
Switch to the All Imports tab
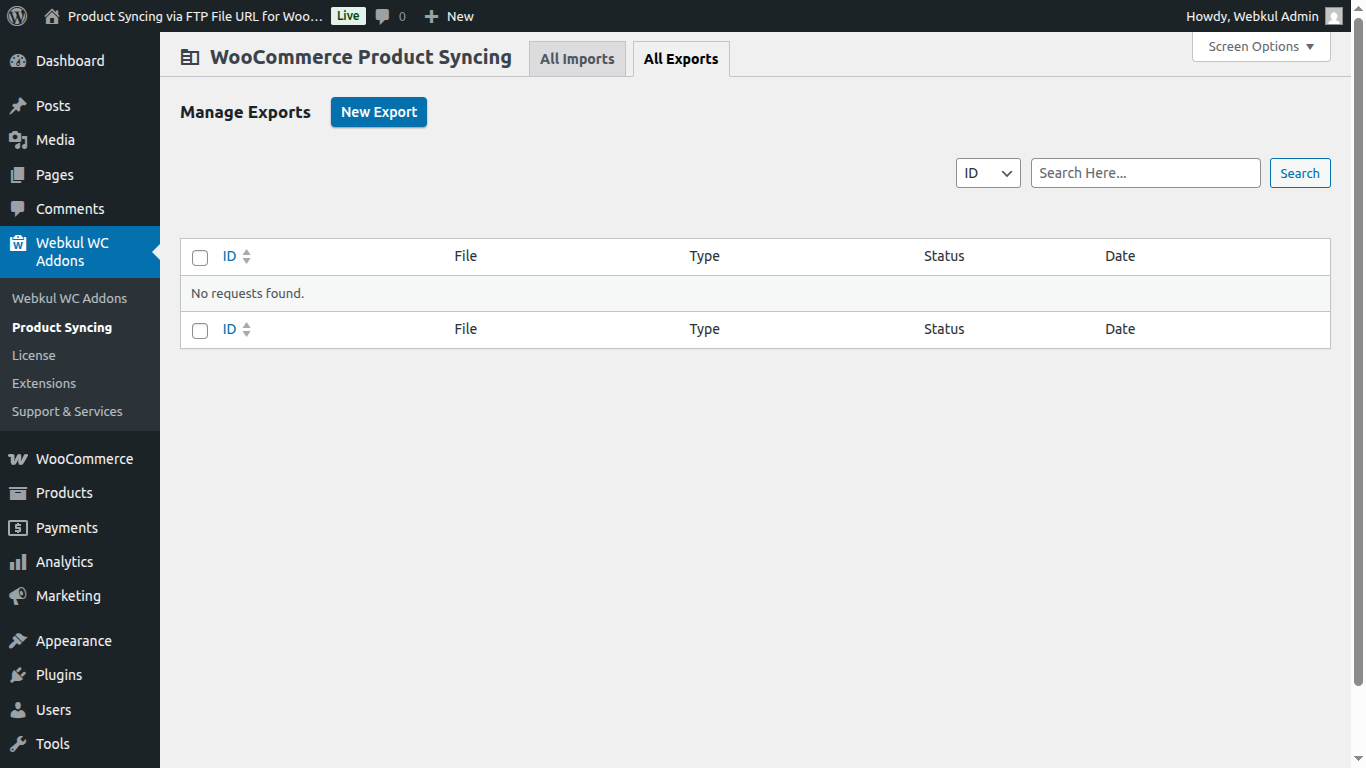(x=577, y=58)
